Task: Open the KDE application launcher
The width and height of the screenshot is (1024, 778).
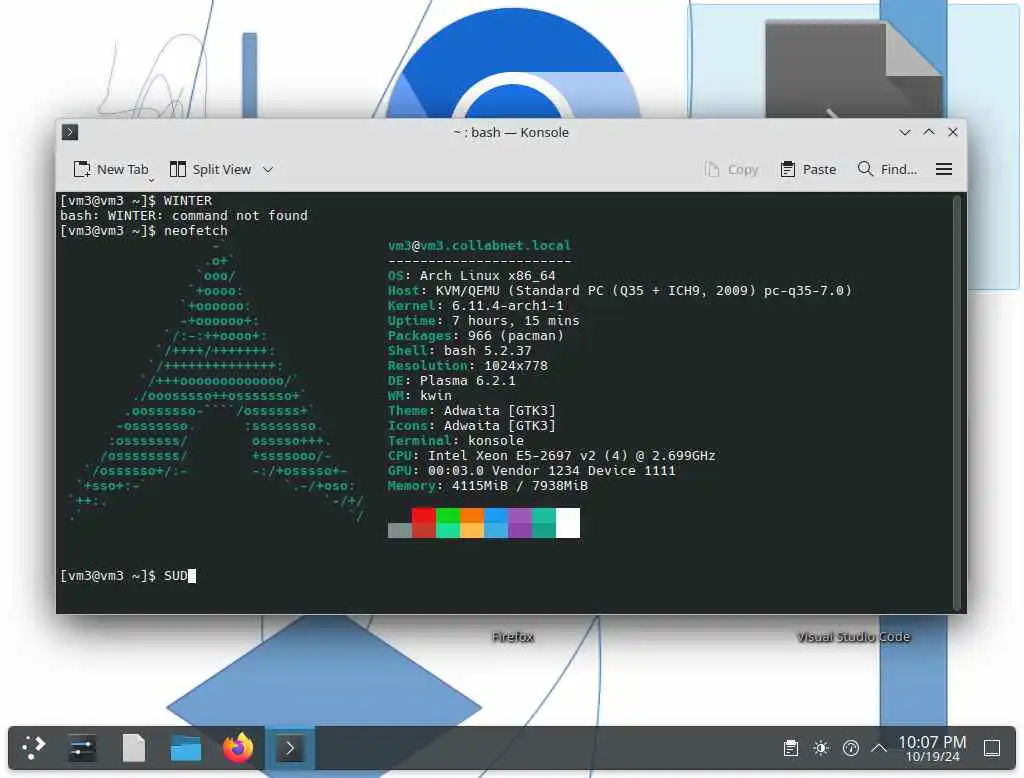Action: coord(34,747)
